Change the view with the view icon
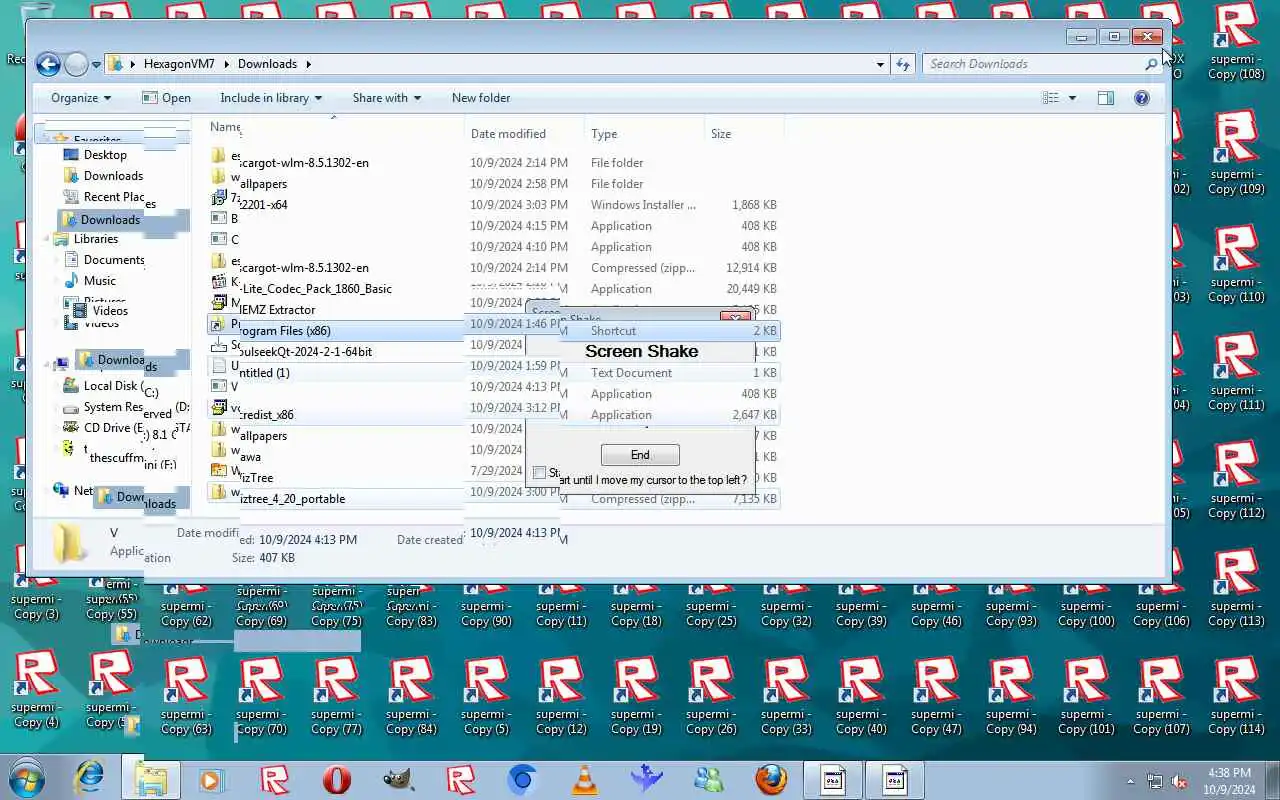 1050,98
